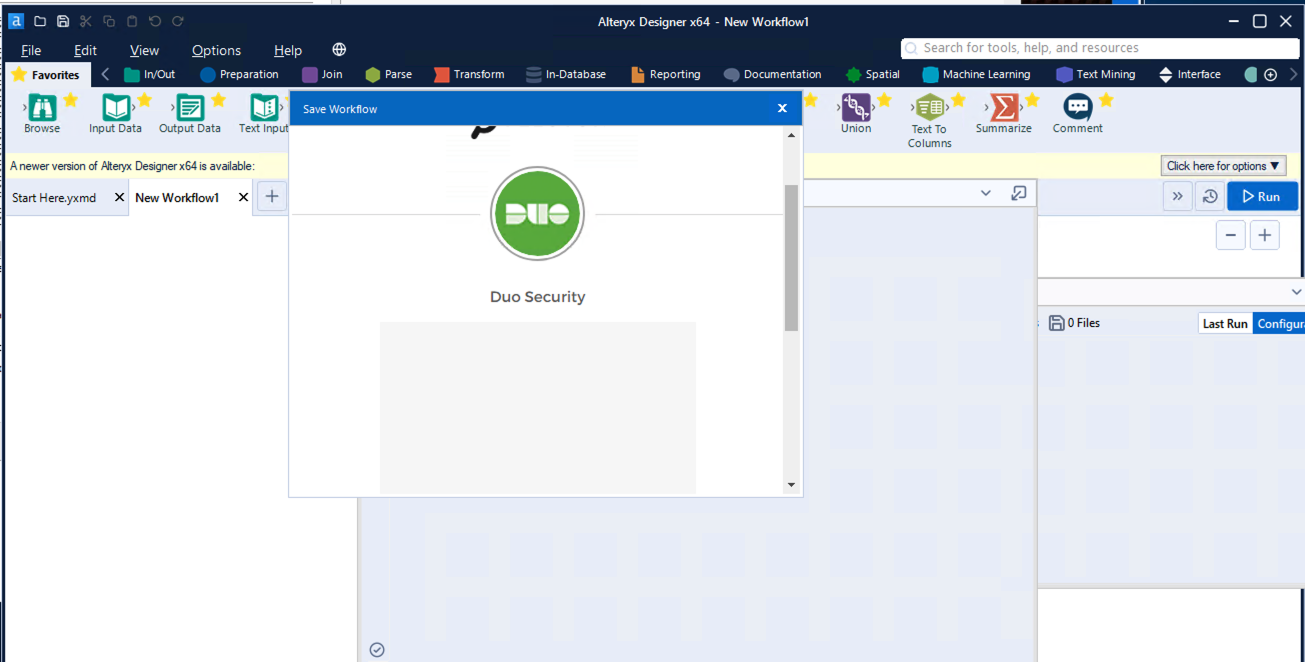Screen dimensions: 1305x662
Task: Select the Browse tool icon
Action: click(x=42, y=107)
